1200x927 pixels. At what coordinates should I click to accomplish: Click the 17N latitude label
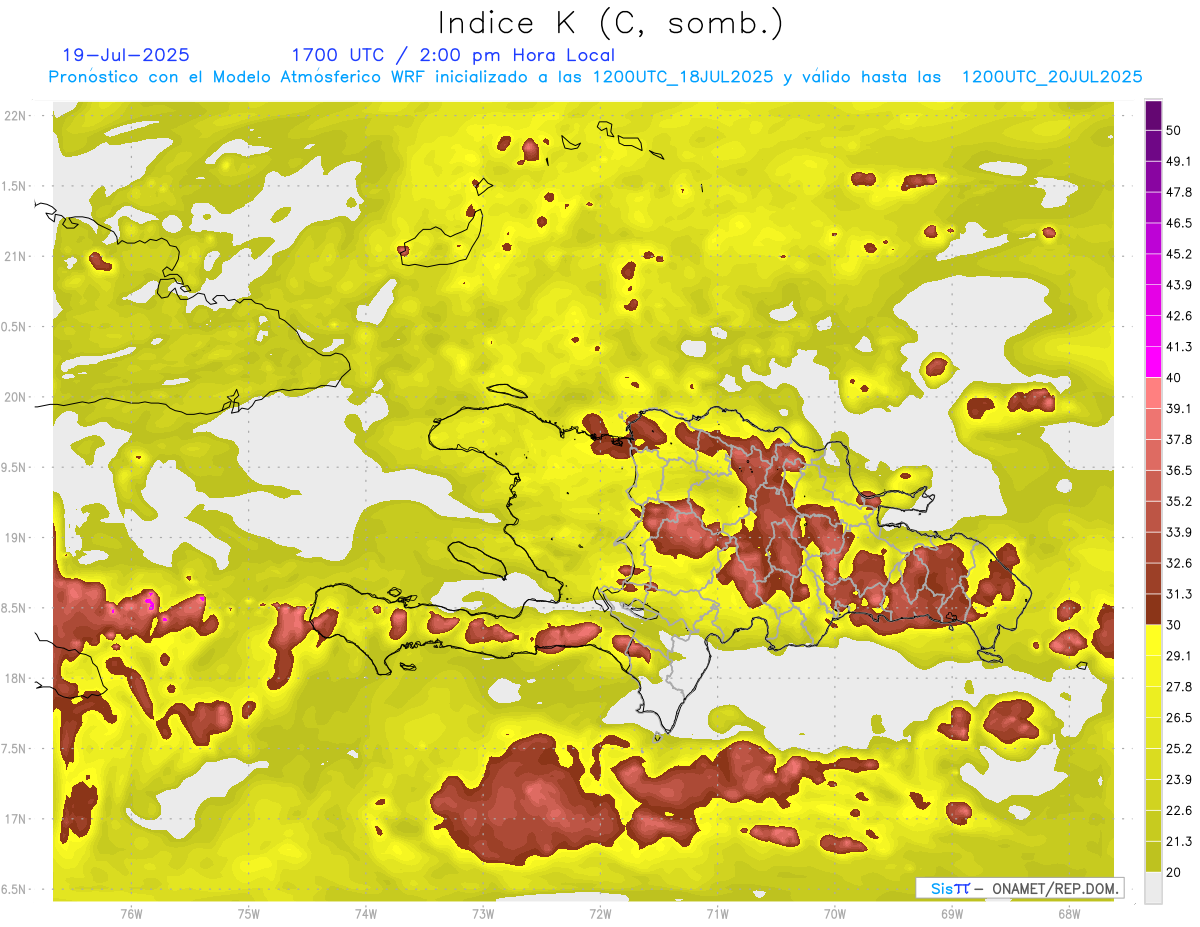[17, 819]
